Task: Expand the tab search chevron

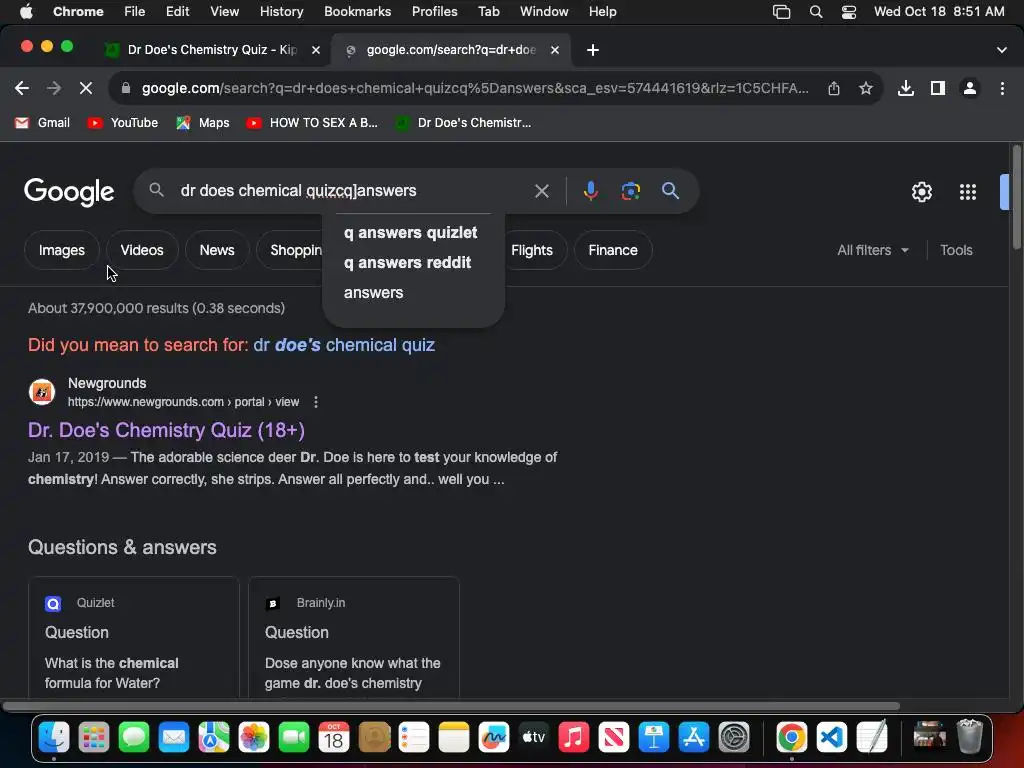Action: point(1002,50)
